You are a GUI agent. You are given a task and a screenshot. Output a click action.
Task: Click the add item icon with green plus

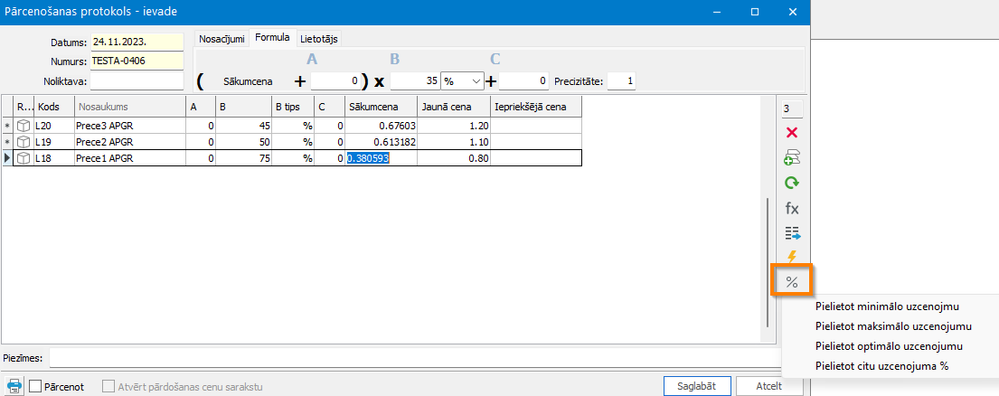click(792, 158)
